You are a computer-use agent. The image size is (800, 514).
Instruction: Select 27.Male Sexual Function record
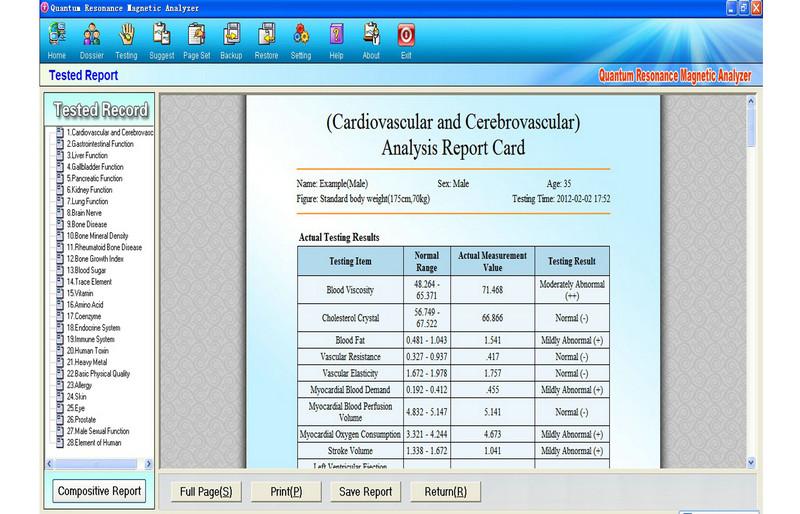coord(98,431)
